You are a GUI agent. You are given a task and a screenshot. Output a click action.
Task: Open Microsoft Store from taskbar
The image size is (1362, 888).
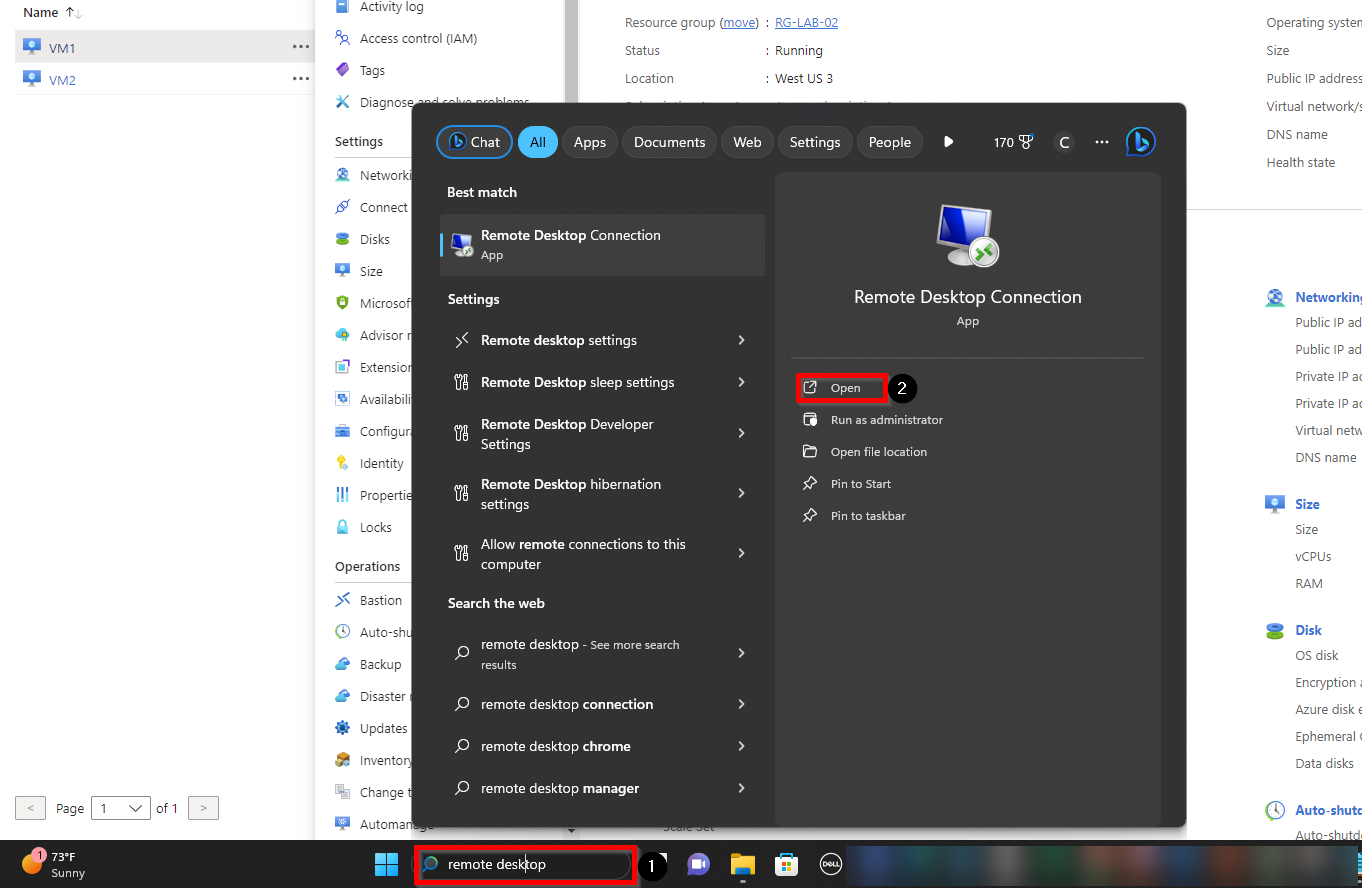tap(785, 864)
